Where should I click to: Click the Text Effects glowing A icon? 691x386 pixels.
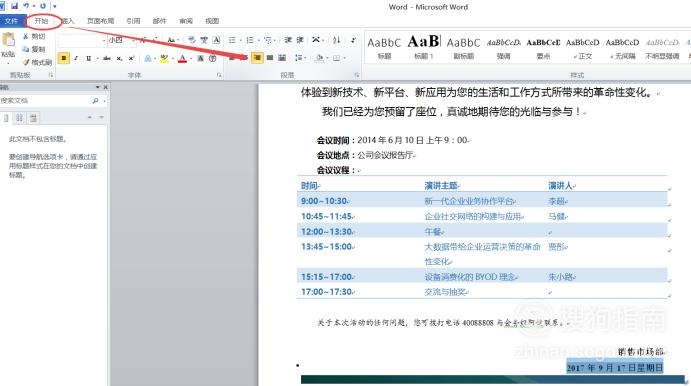[148, 58]
